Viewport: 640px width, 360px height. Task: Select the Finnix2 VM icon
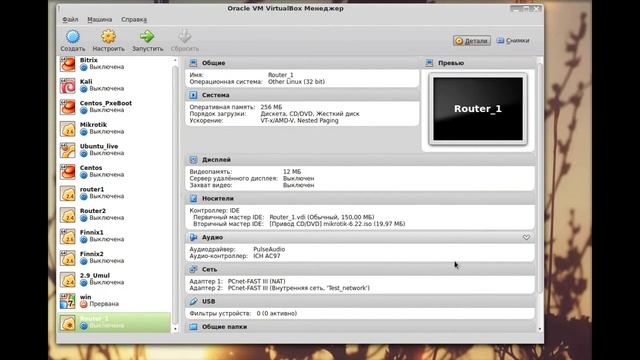(x=68, y=258)
